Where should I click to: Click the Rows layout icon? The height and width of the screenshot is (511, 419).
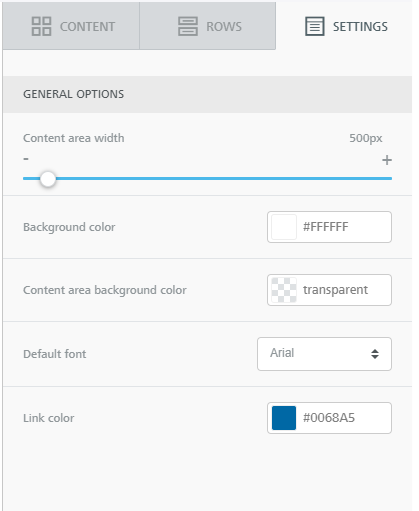[188, 26]
